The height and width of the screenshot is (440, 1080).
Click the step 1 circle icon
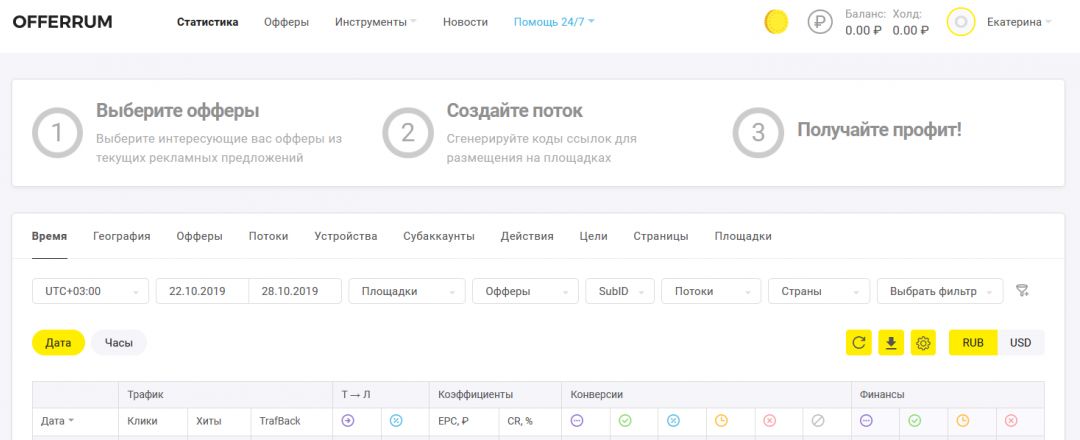(57, 133)
